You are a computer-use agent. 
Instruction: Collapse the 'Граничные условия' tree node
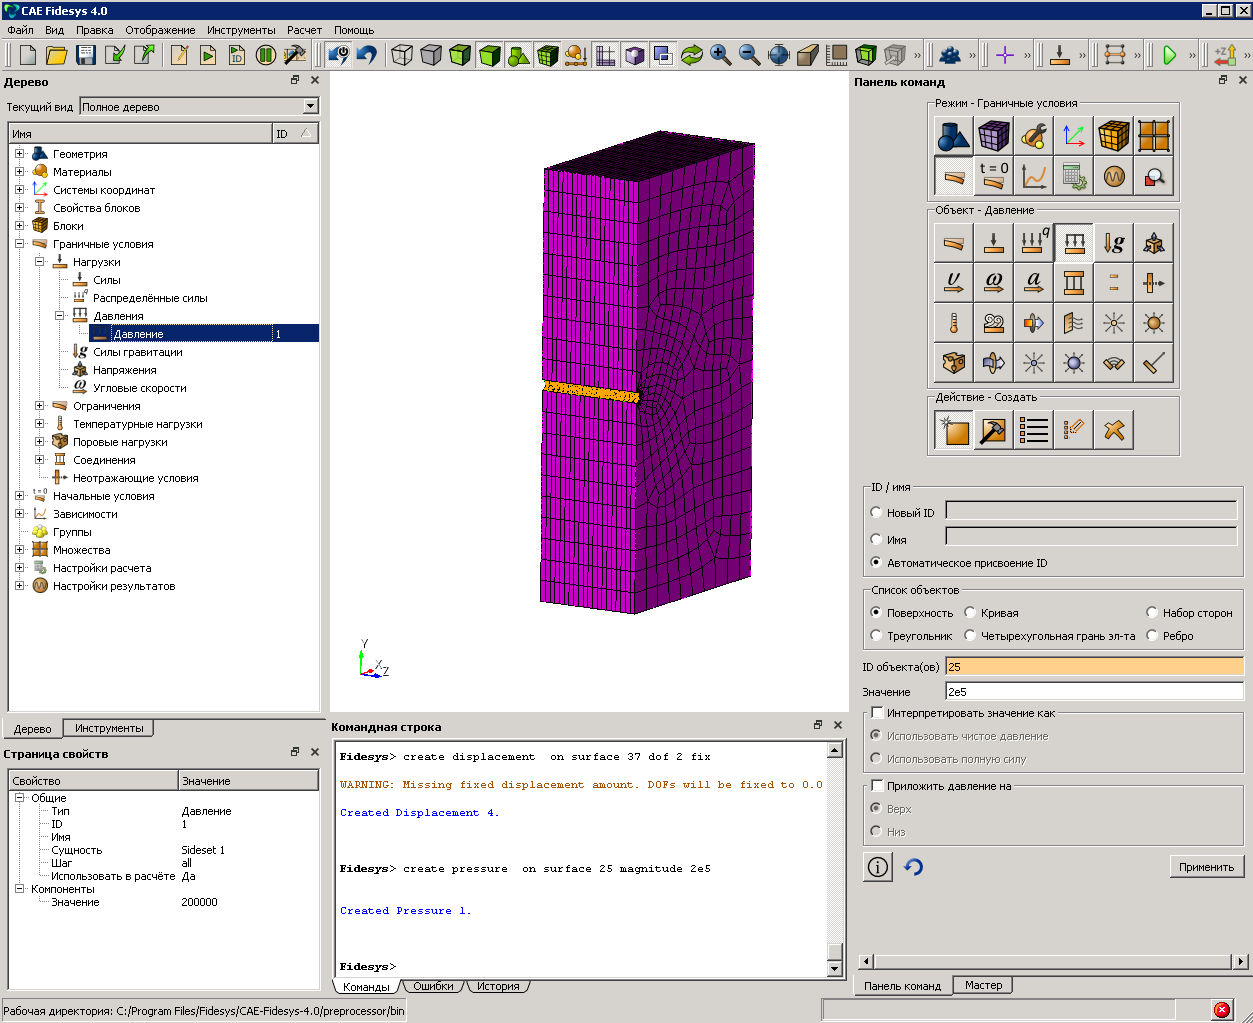click(x=19, y=243)
